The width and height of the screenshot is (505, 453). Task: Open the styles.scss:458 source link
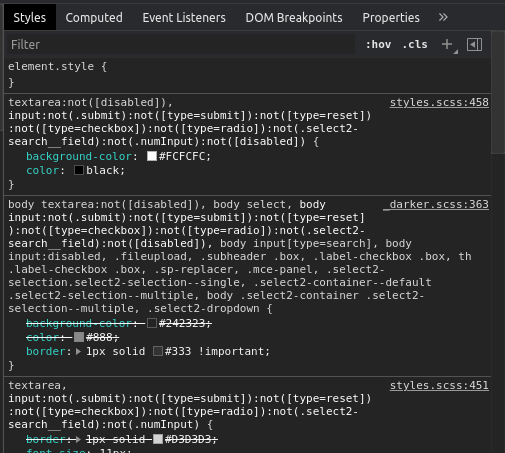click(439, 102)
